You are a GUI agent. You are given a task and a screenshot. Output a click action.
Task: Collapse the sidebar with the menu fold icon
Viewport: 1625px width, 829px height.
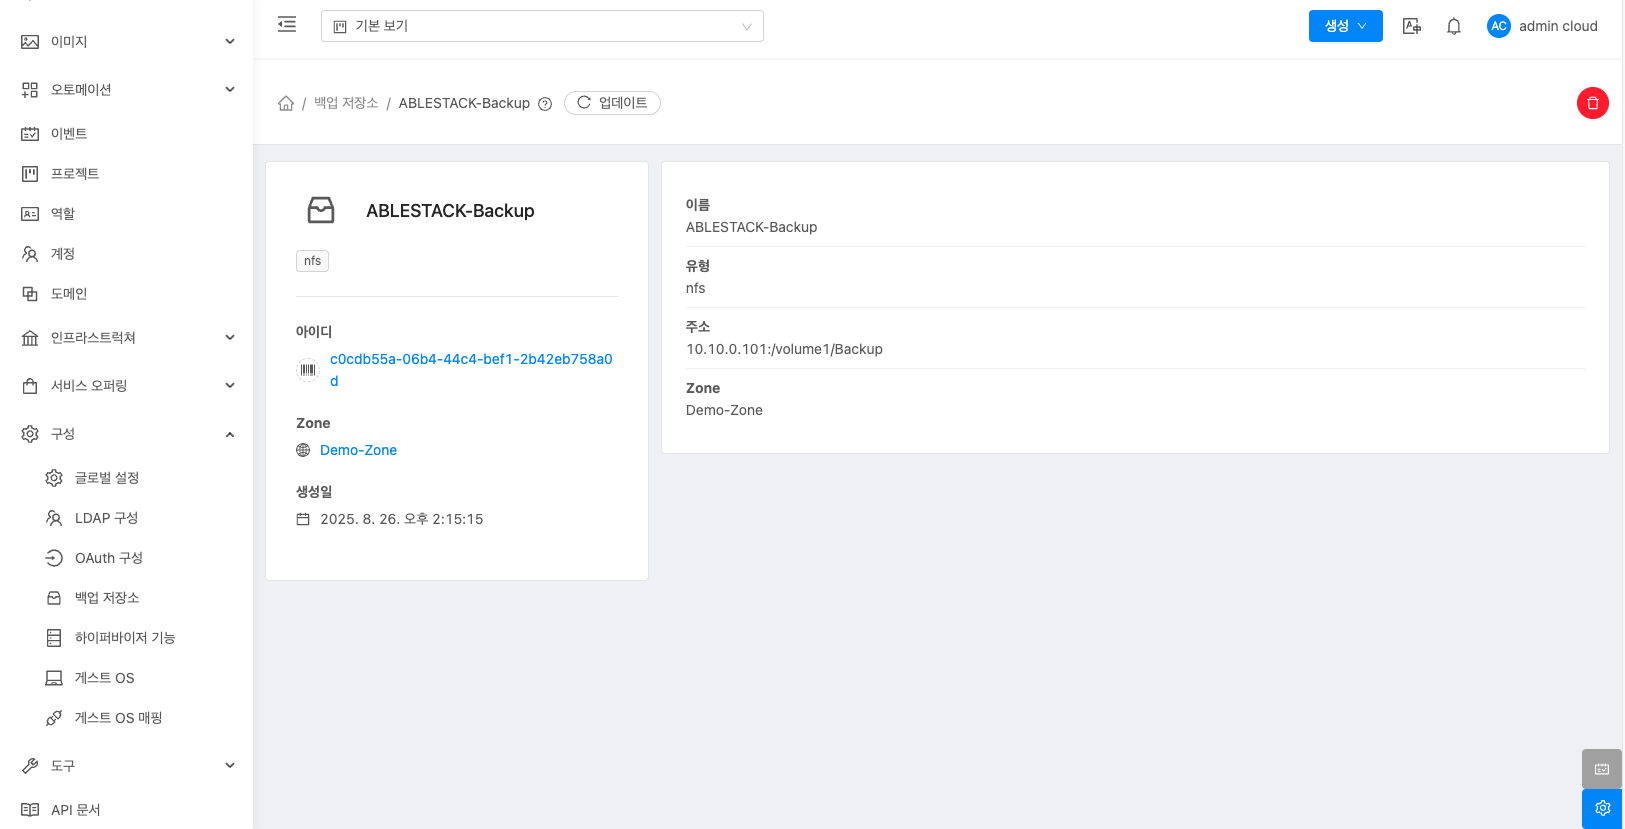pos(287,25)
